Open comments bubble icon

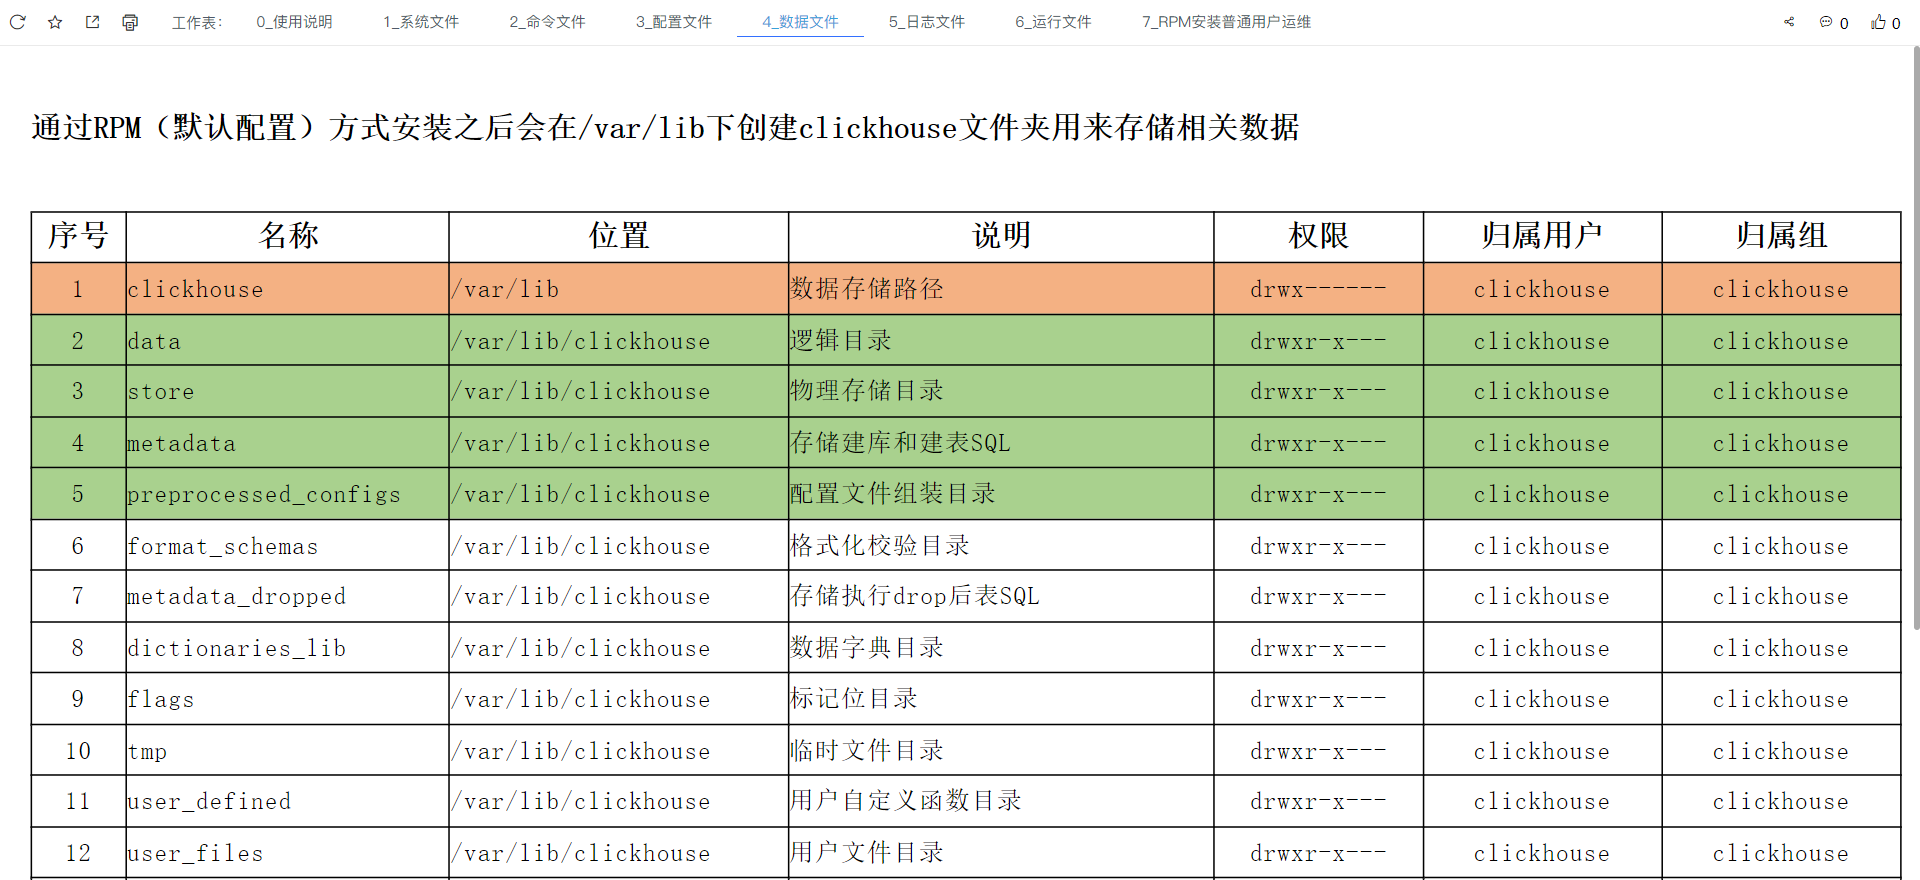pyautogui.click(x=1826, y=22)
